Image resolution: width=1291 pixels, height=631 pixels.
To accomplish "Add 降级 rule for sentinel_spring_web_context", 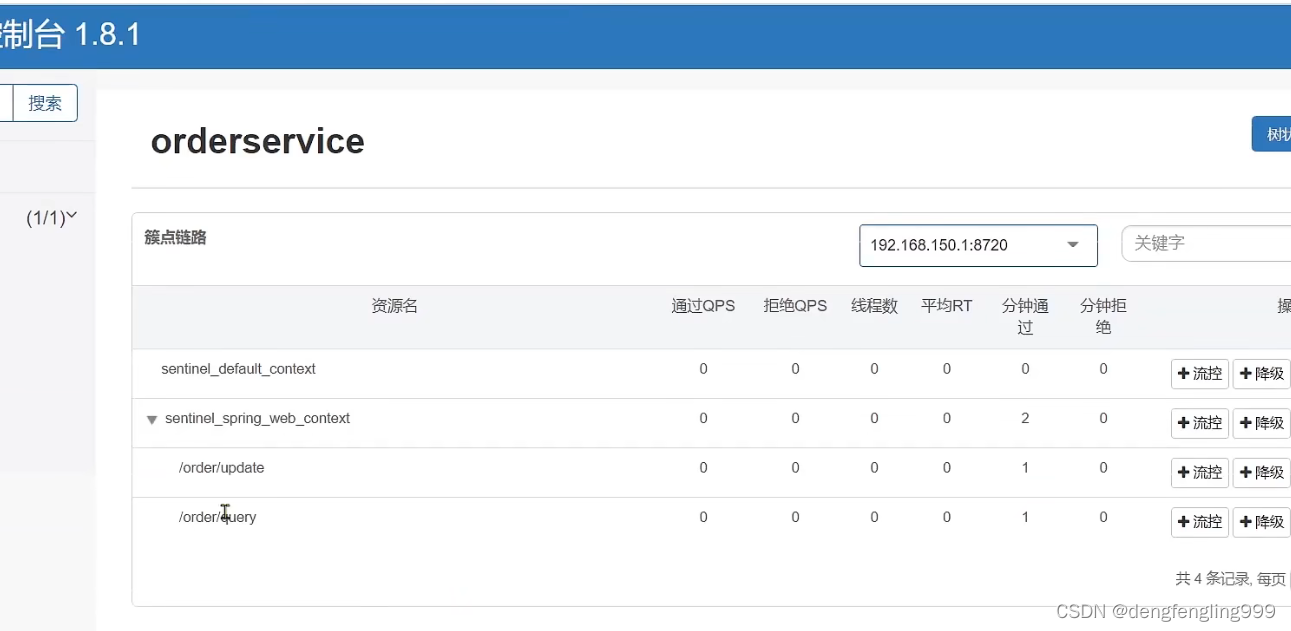I will tap(1261, 423).
